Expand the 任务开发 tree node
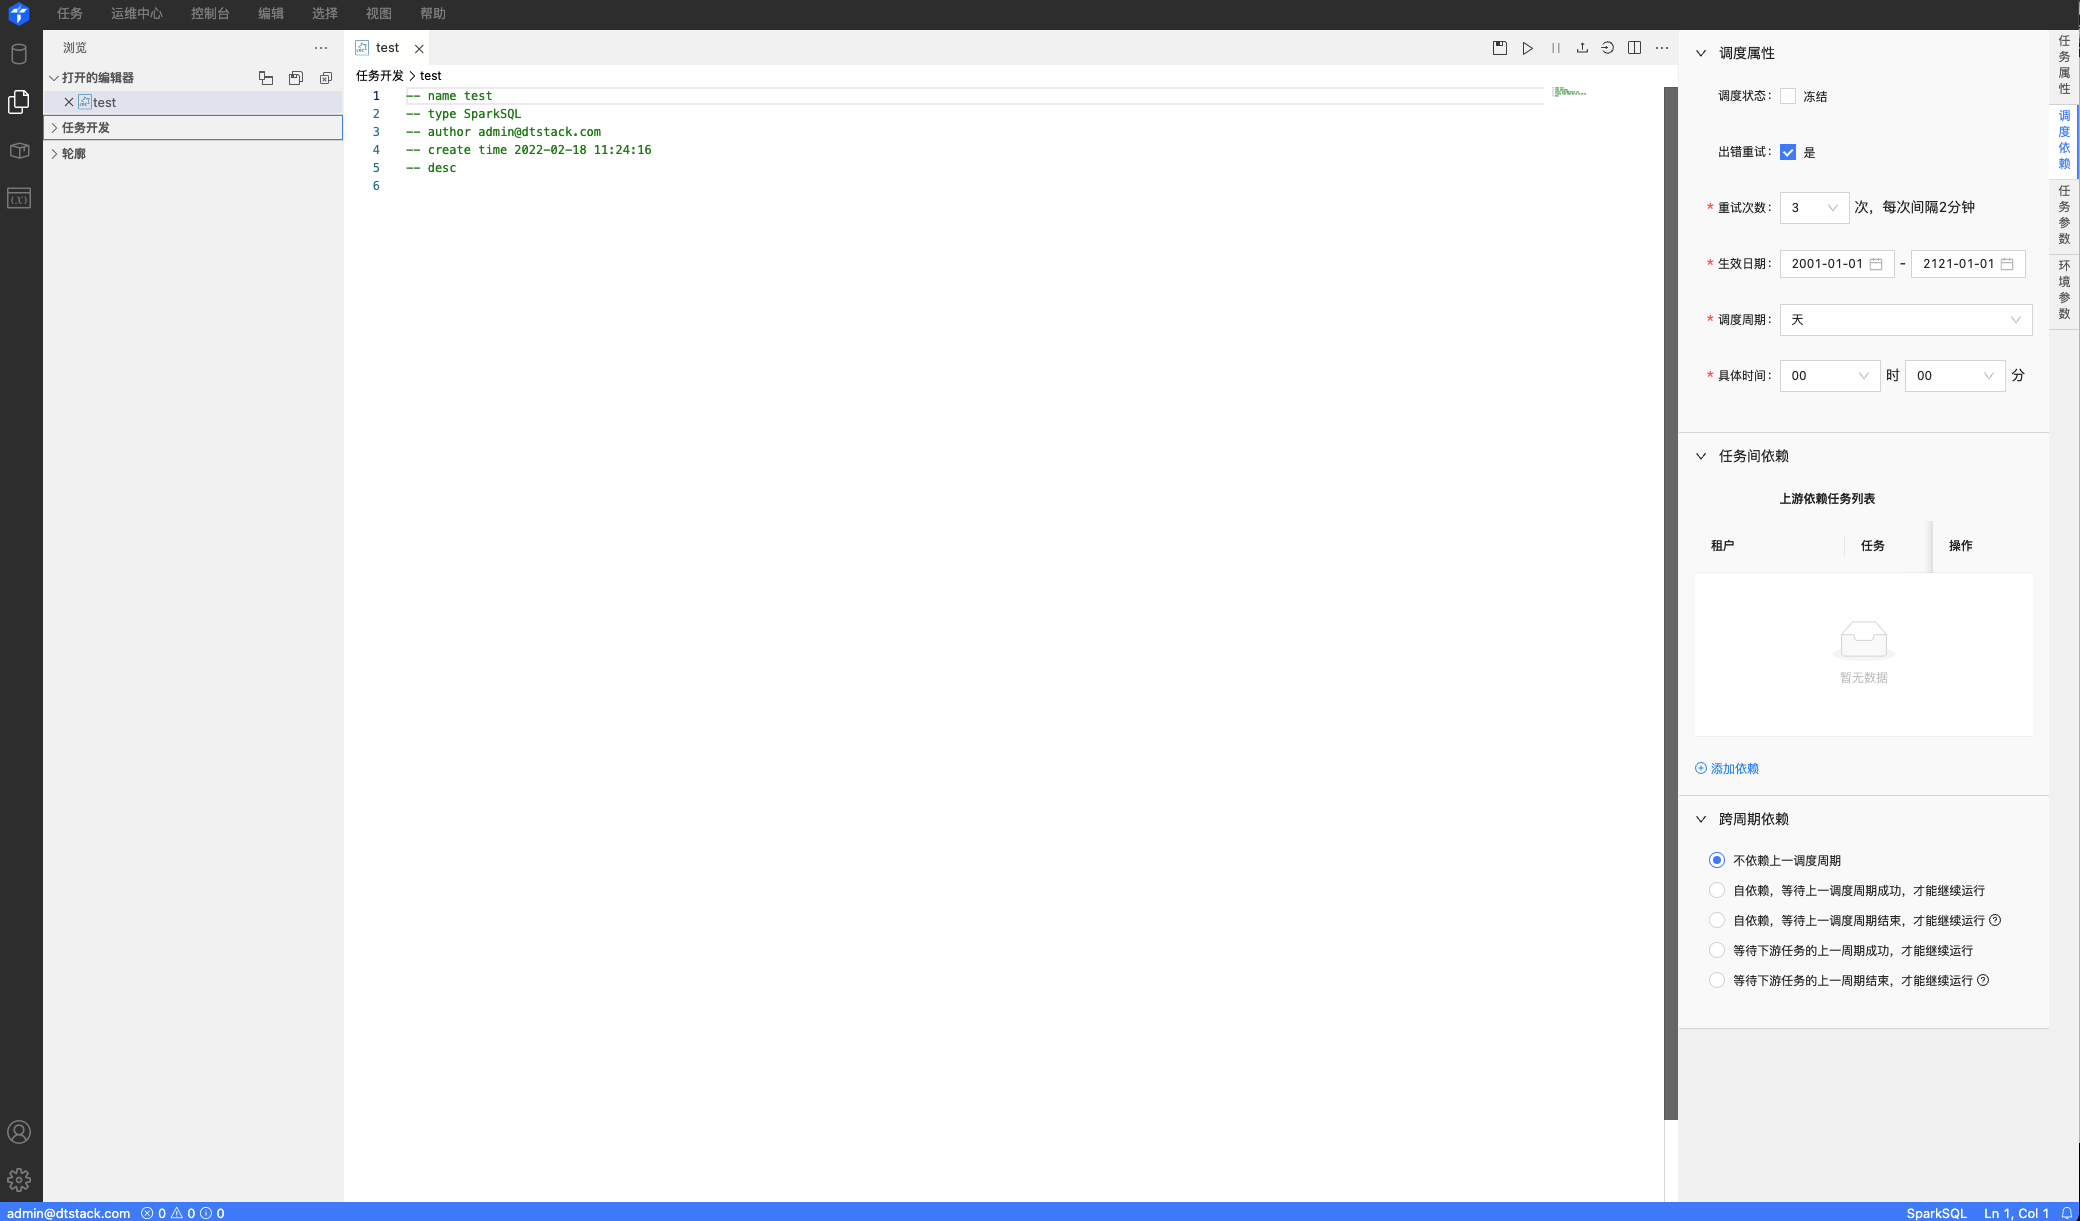This screenshot has height=1221, width=2080. point(54,128)
